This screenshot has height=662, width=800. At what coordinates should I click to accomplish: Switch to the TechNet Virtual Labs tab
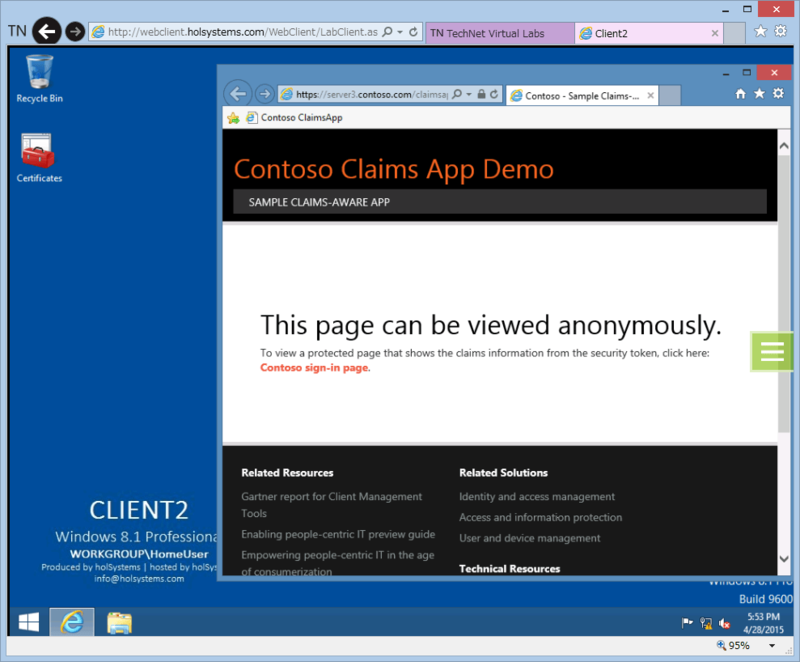pyautogui.click(x=499, y=34)
